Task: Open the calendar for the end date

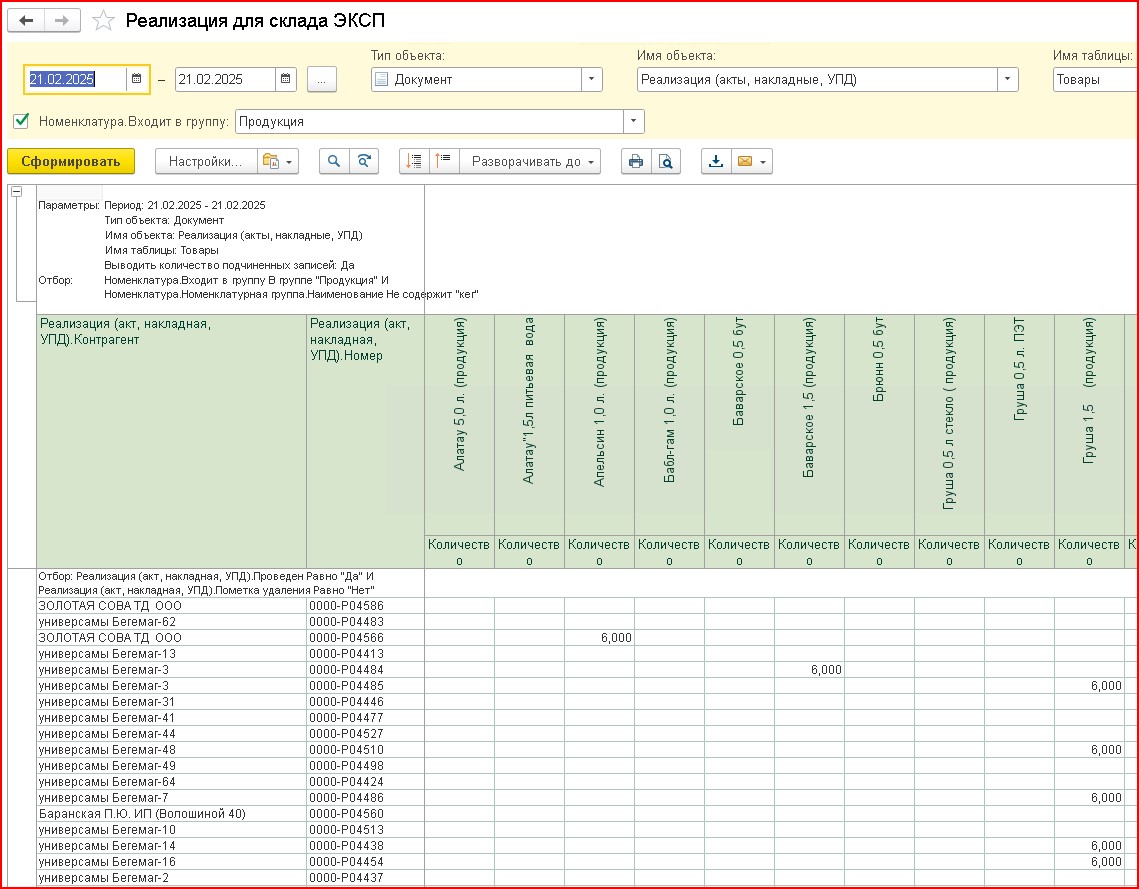Action: [x=285, y=79]
